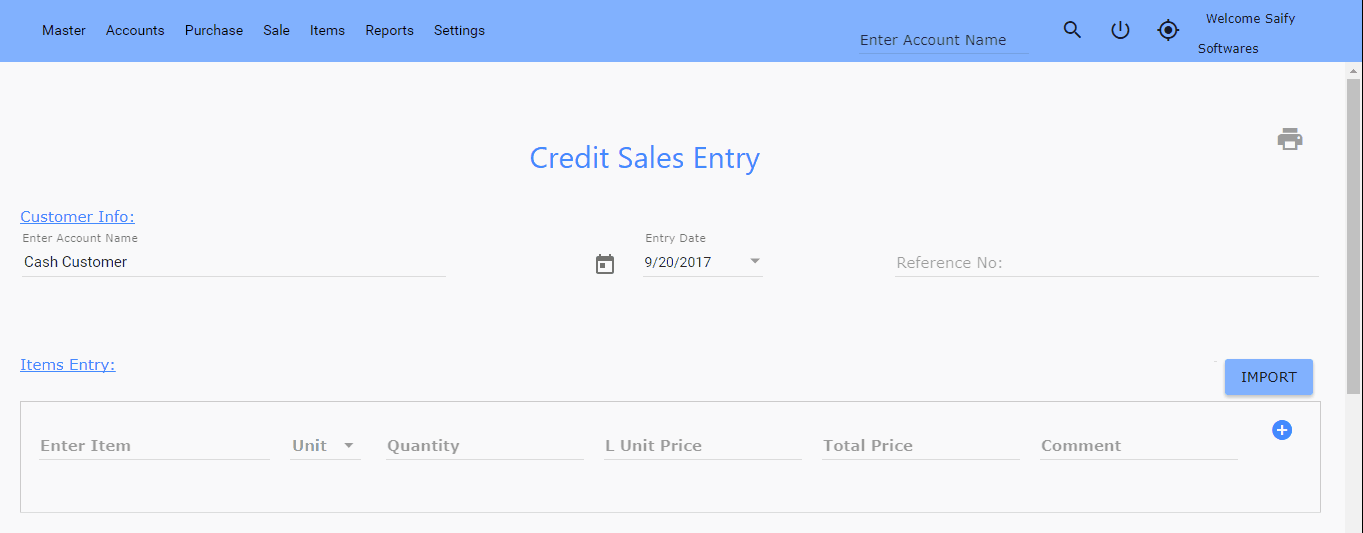This screenshot has height=533, width=1363.
Task: Click the Enter Item field
Action: click(154, 446)
